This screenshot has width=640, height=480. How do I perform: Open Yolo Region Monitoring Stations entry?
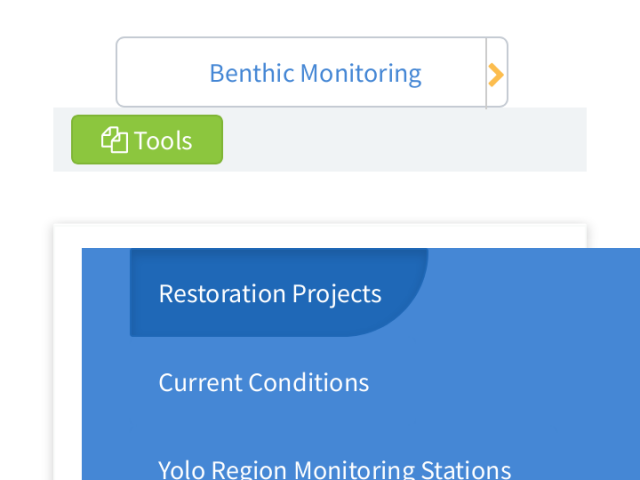coord(334,470)
